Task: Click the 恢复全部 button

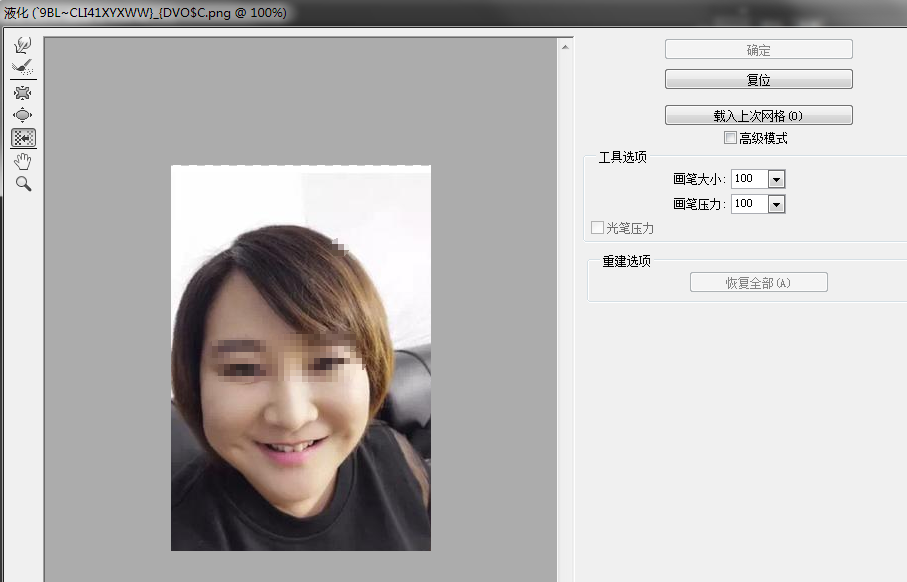Action: 758,283
